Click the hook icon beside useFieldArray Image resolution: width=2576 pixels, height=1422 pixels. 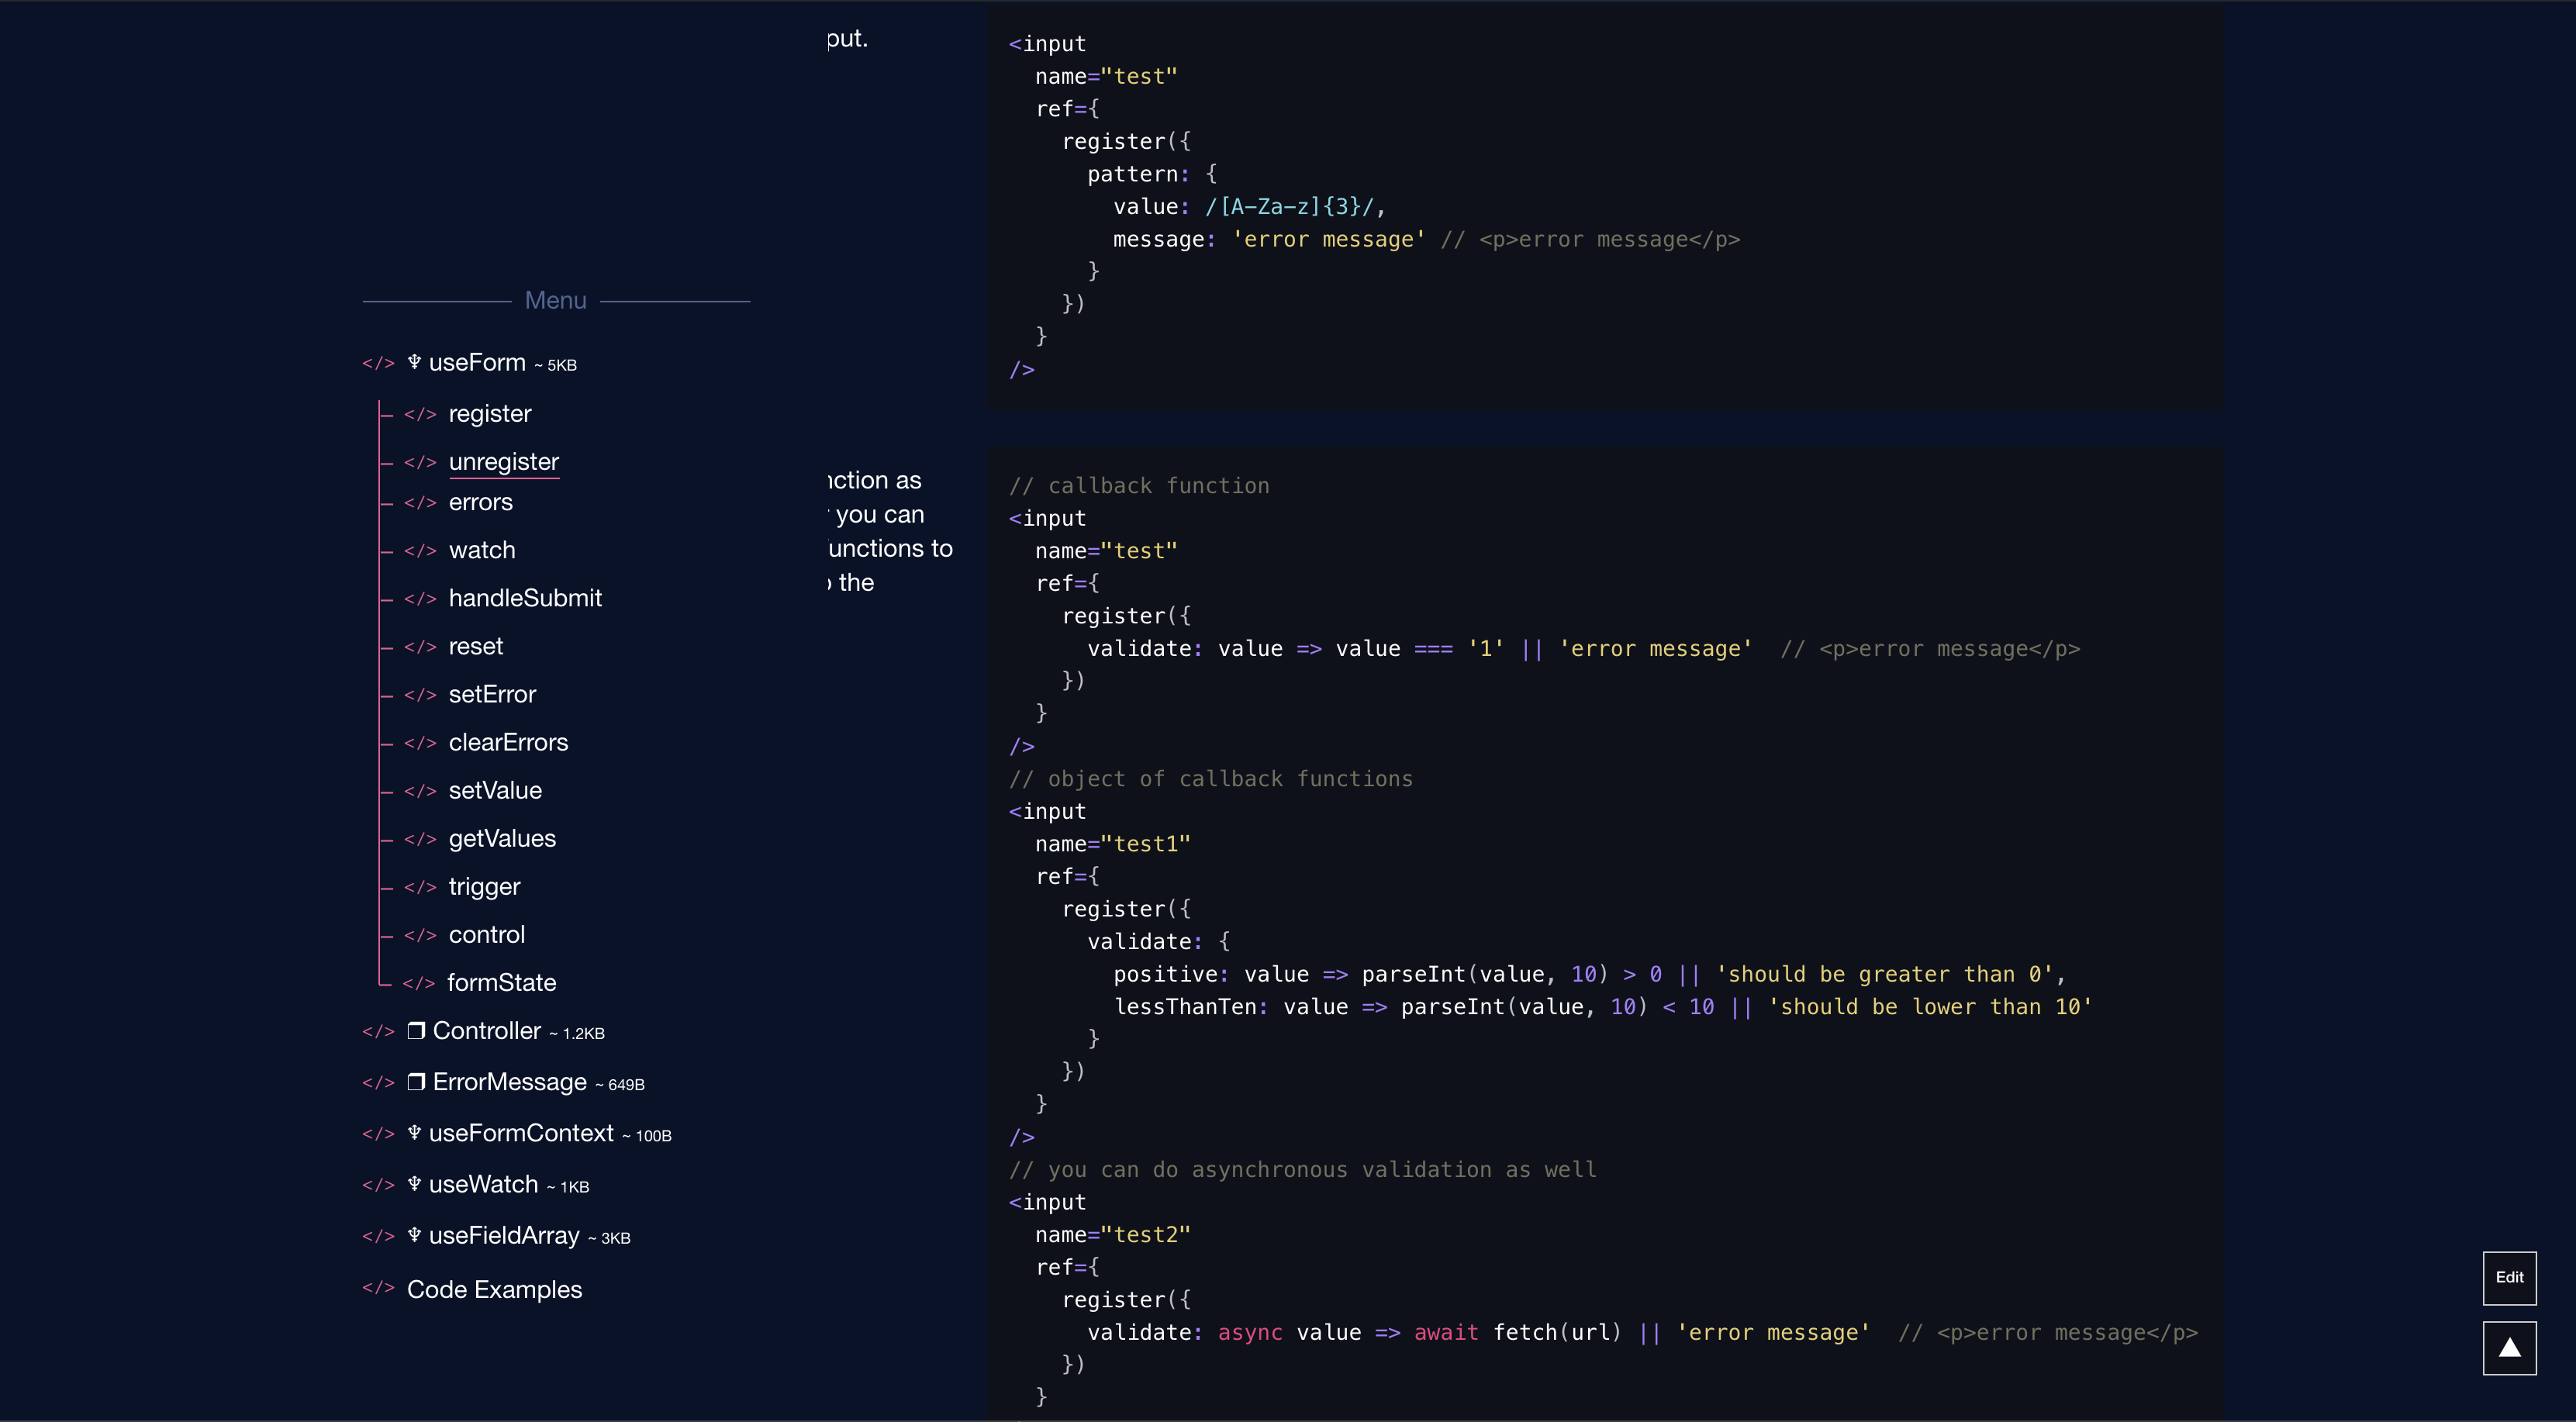pyautogui.click(x=413, y=1235)
